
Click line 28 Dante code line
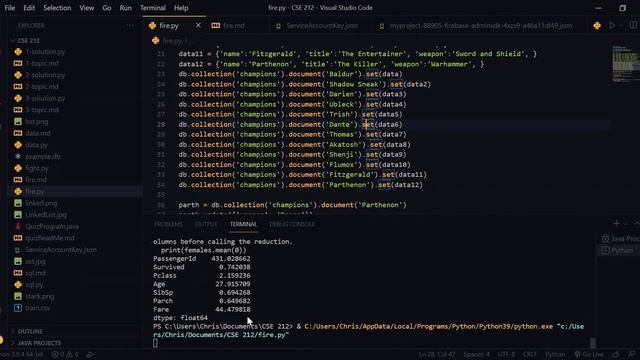click(x=290, y=124)
